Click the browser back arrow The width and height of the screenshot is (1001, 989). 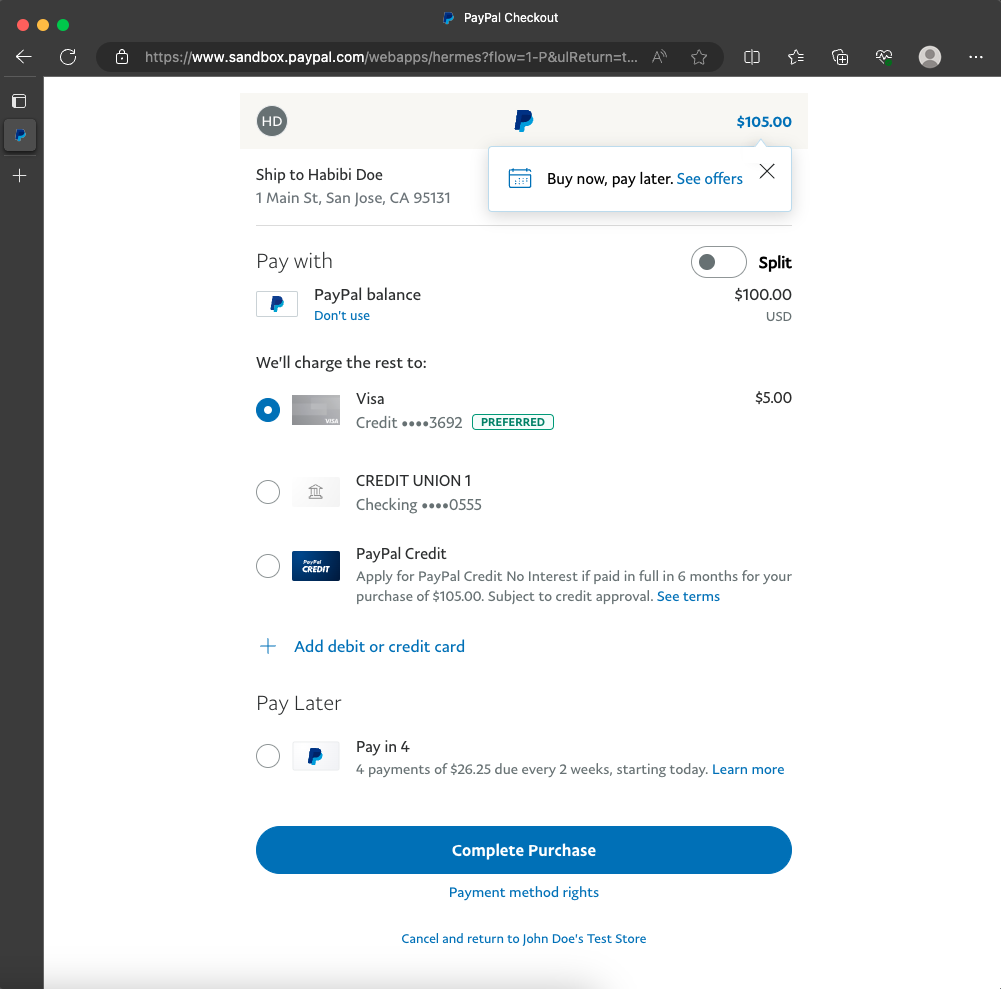pos(24,57)
